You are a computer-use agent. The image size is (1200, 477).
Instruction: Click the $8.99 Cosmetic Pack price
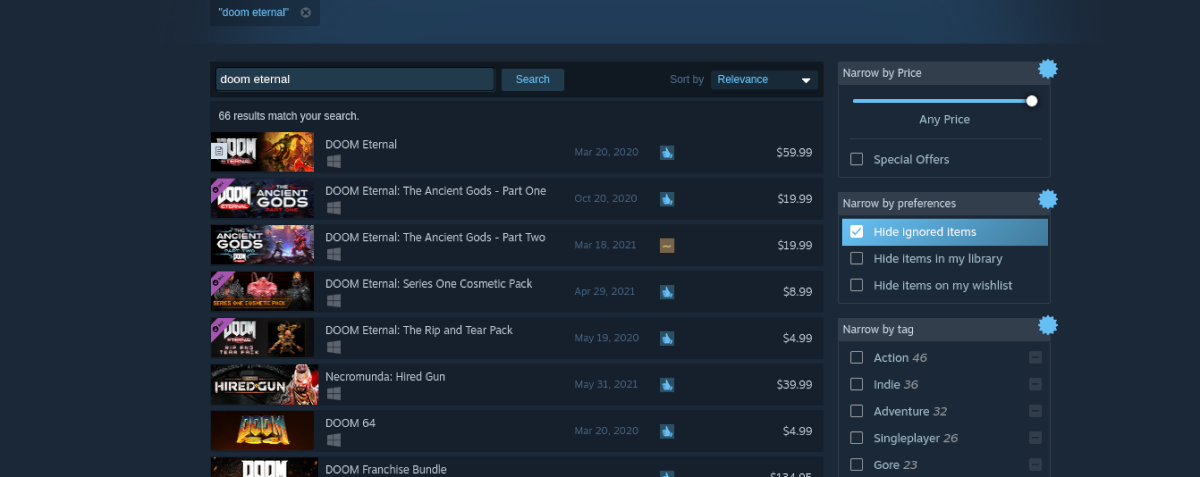click(797, 292)
